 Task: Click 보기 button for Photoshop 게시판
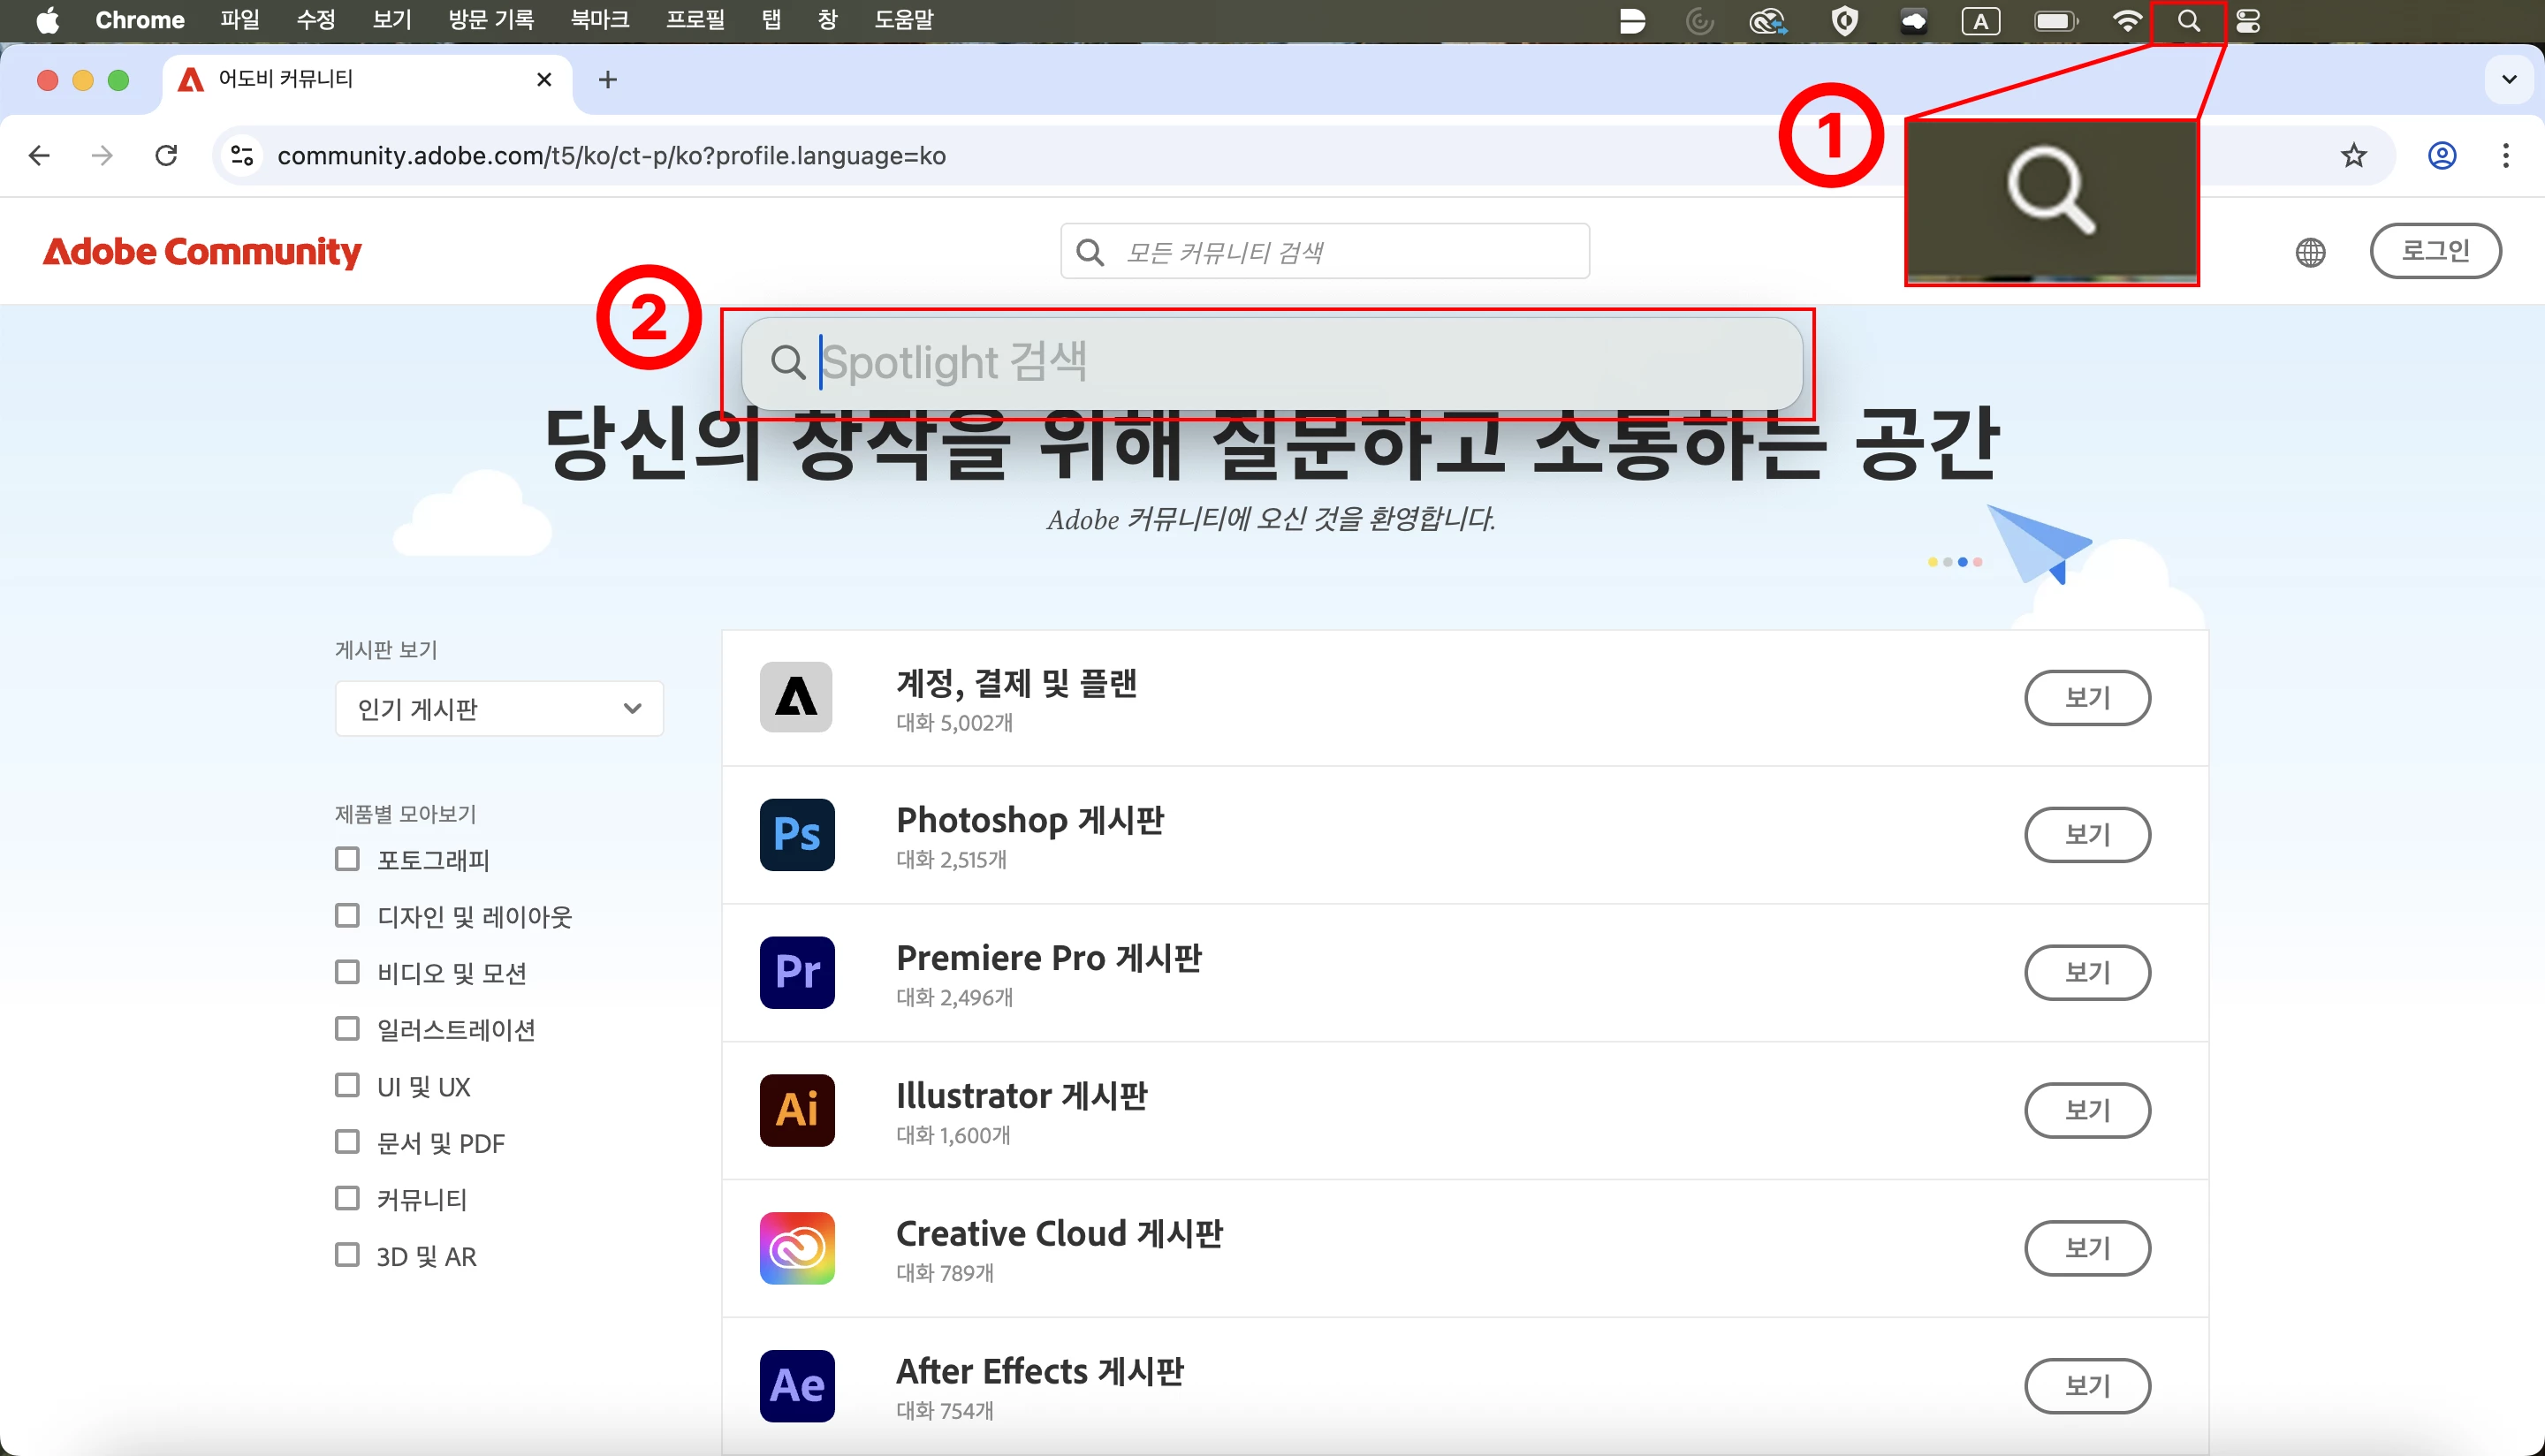tap(2087, 834)
